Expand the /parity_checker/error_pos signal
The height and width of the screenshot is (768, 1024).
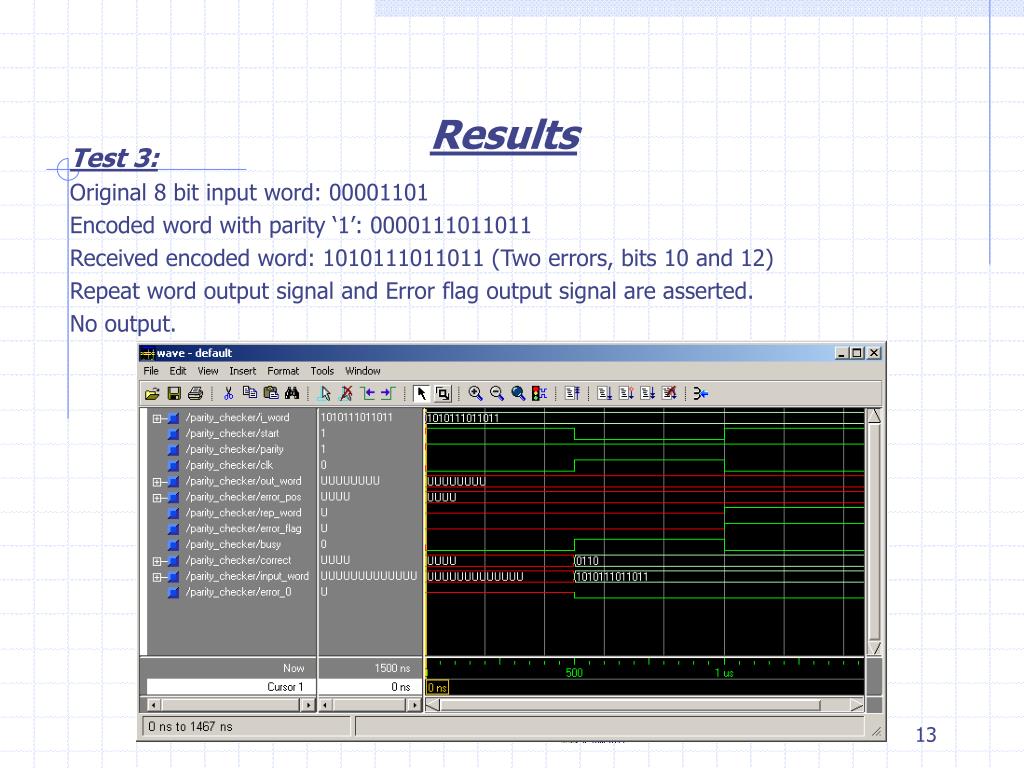[157, 498]
